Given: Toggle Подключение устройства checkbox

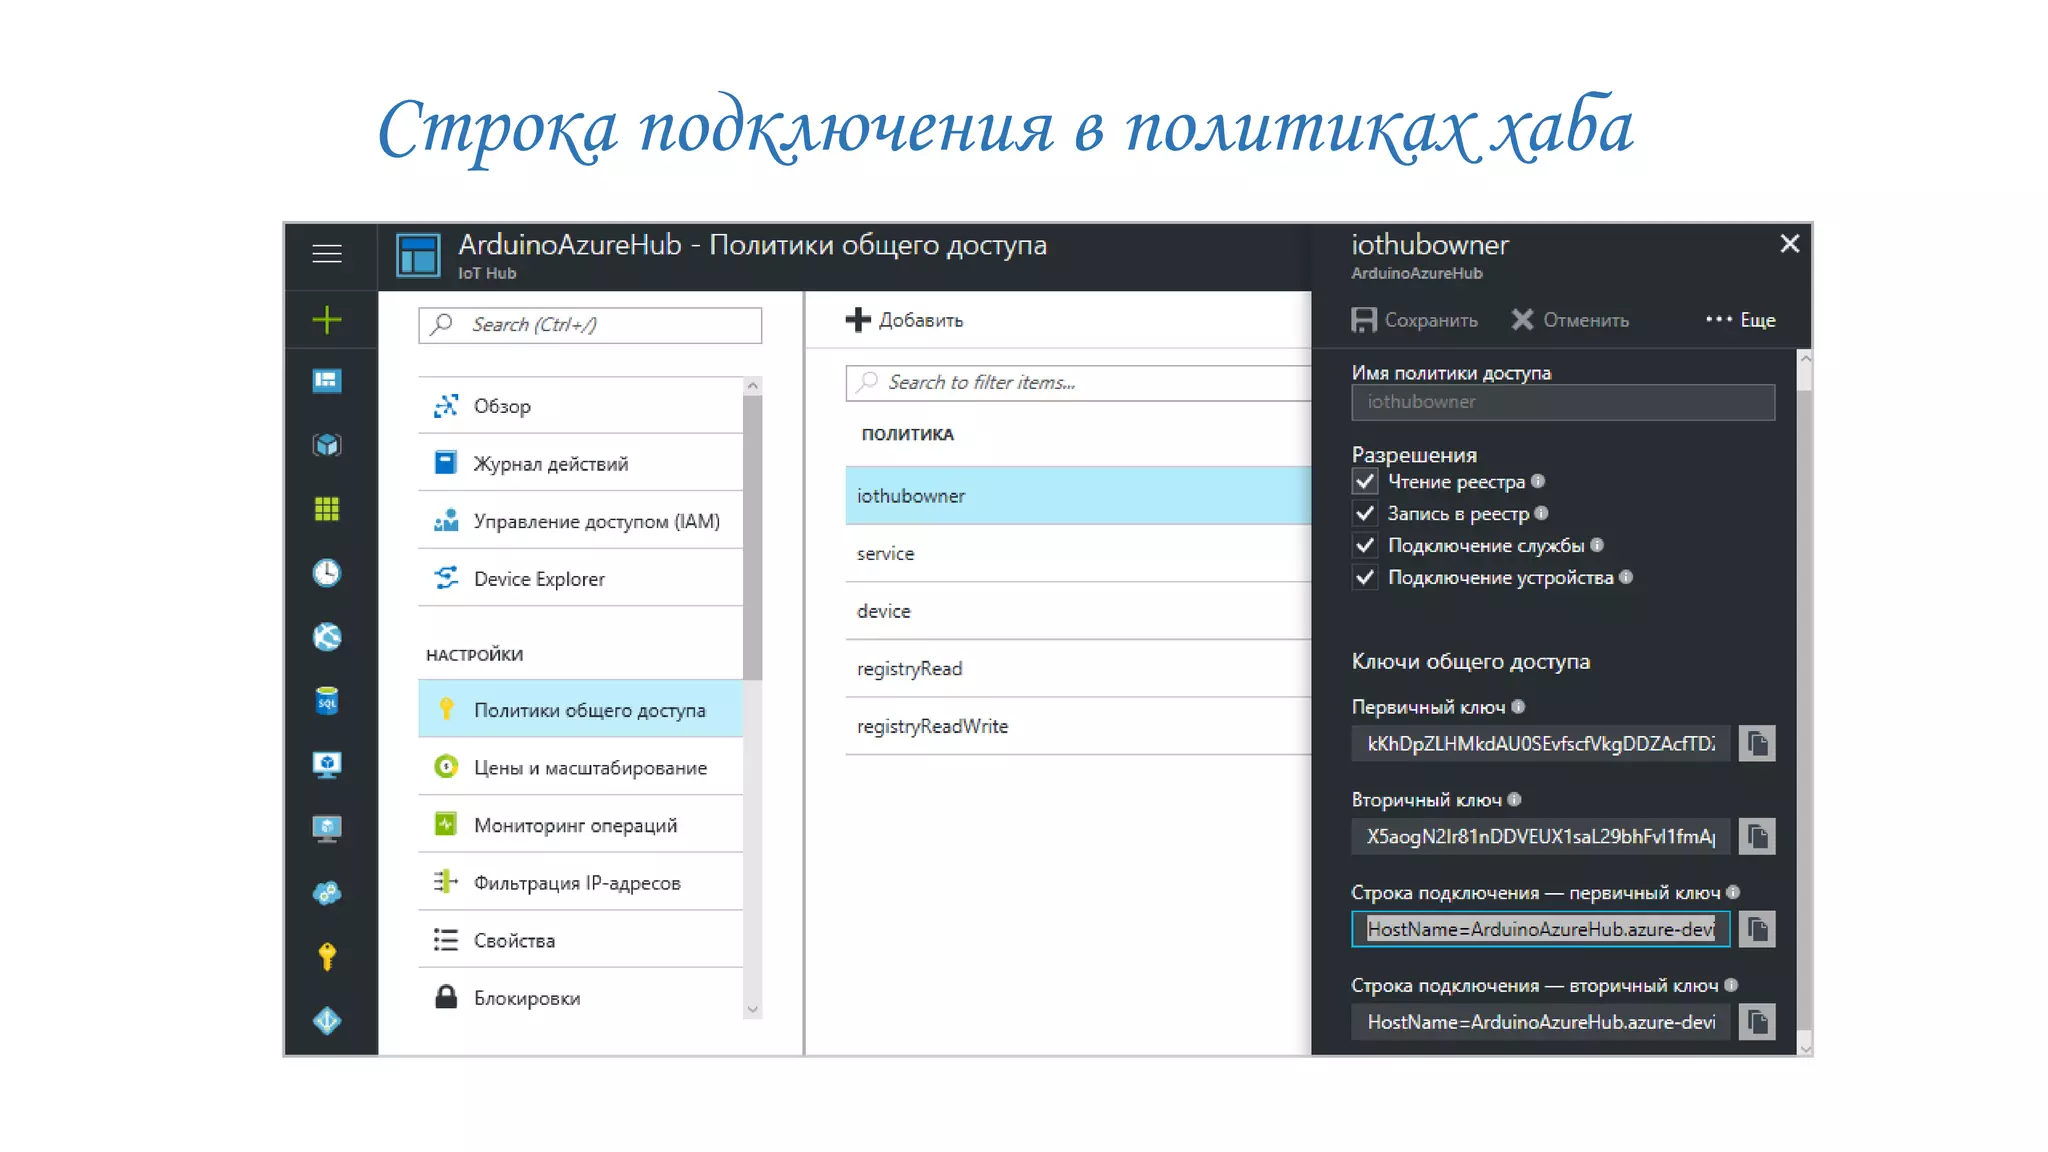Looking at the screenshot, I should [1365, 578].
